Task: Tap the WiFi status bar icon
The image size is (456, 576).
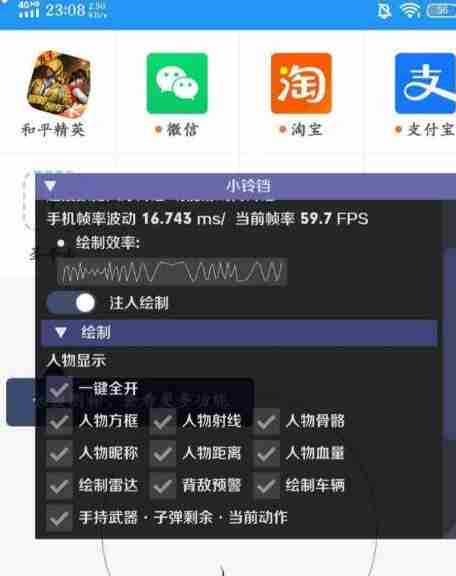Action: point(410,10)
